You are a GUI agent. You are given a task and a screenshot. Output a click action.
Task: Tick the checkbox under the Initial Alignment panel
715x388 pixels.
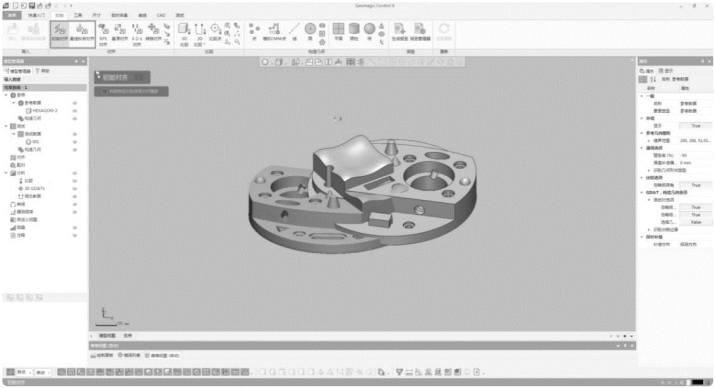[x=105, y=92]
